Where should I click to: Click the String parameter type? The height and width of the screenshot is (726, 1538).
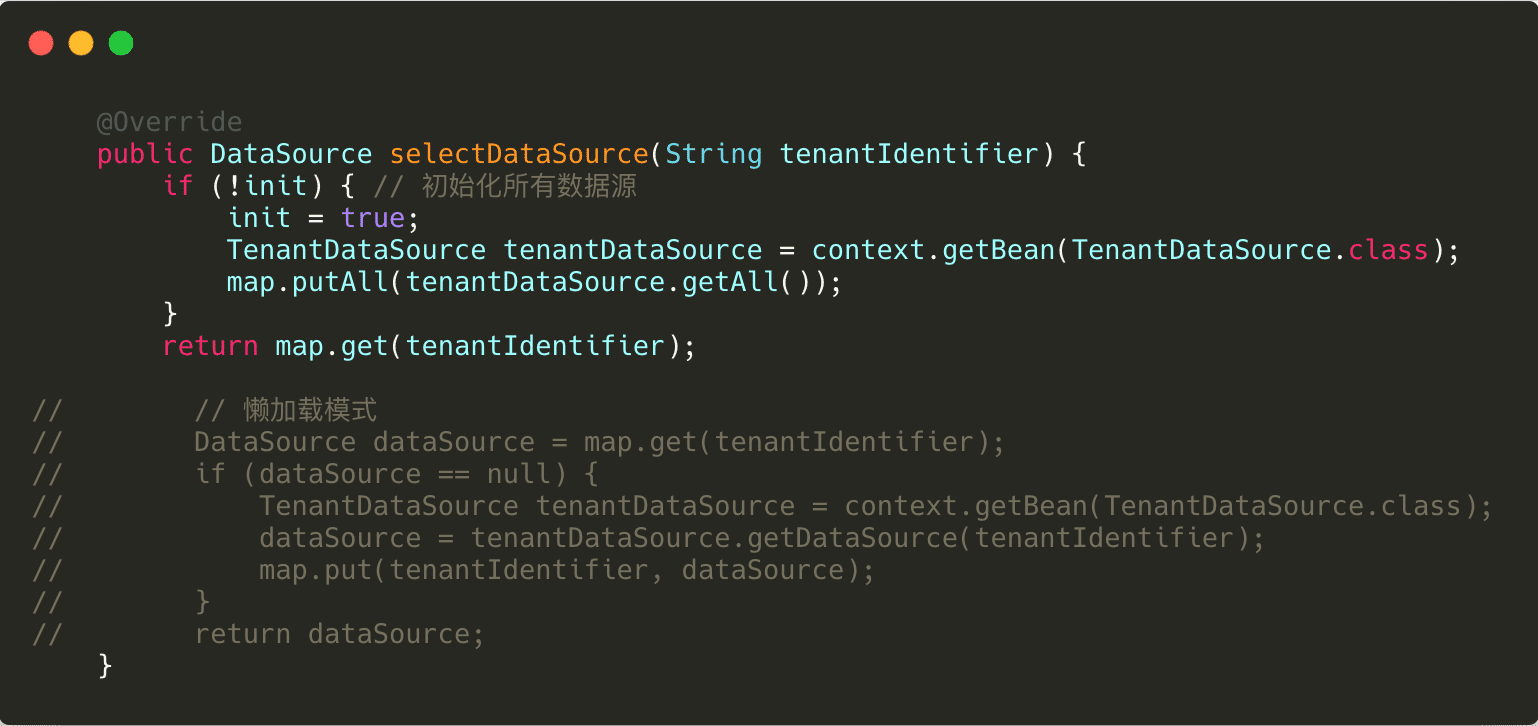[713, 155]
